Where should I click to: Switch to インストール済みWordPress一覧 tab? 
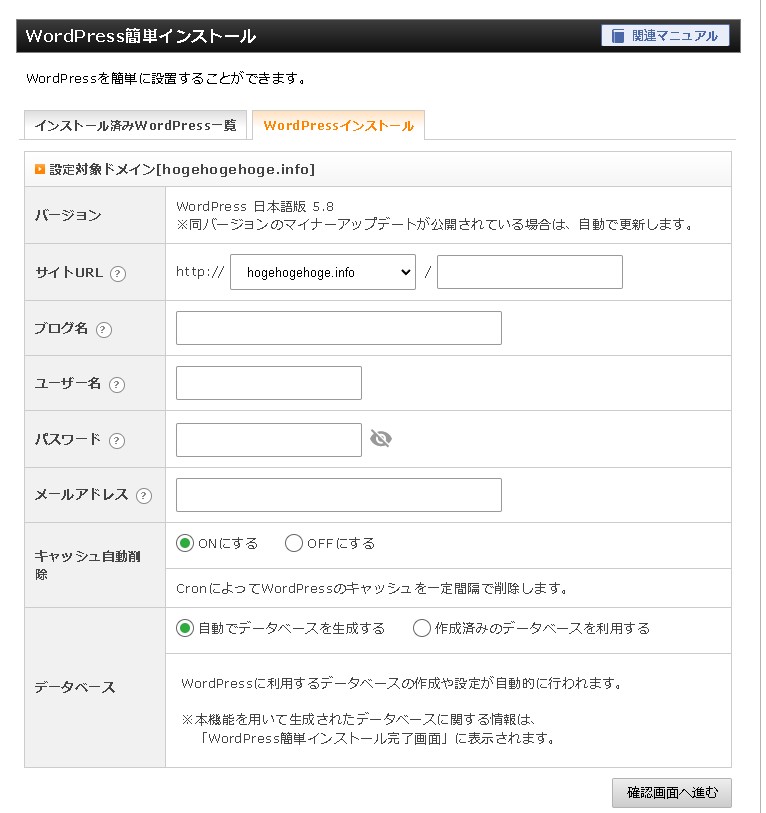(x=135, y=126)
